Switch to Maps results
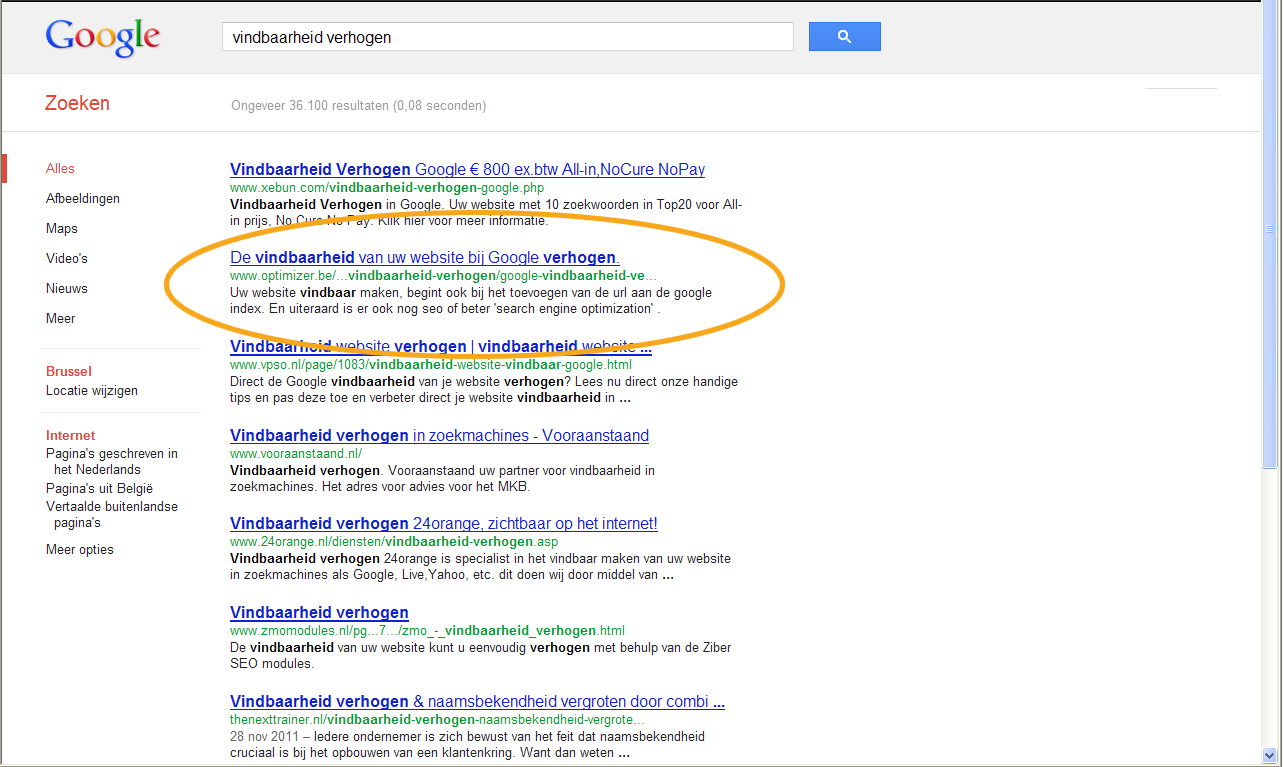The height and width of the screenshot is (767, 1284). 62,229
